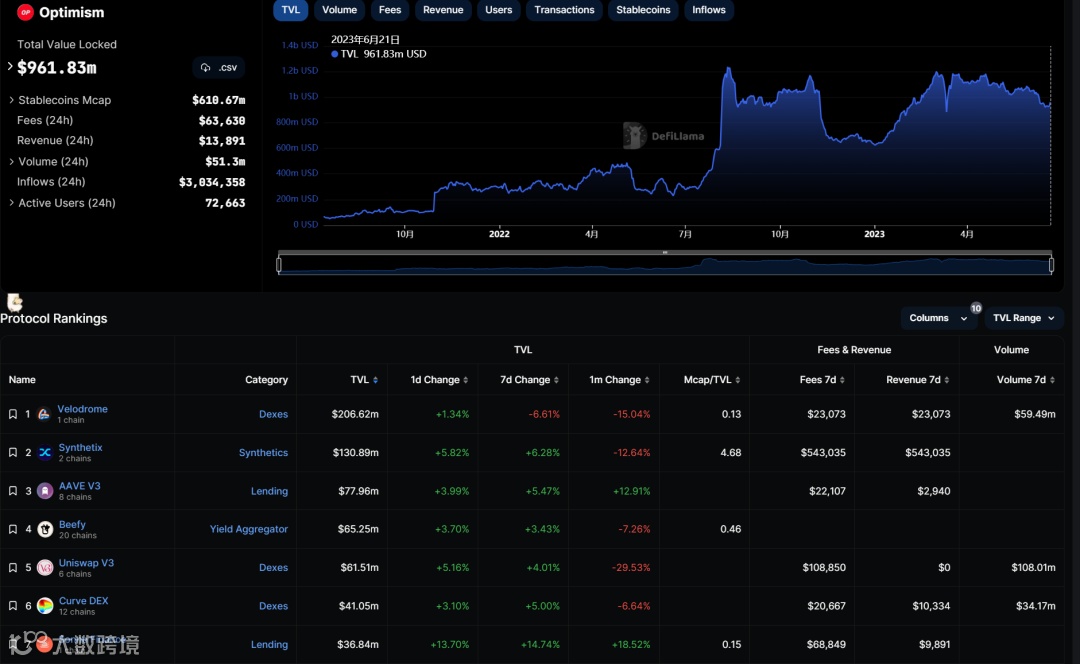Sort by 1m Change column arrows
1080x664 pixels.
point(647,380)
